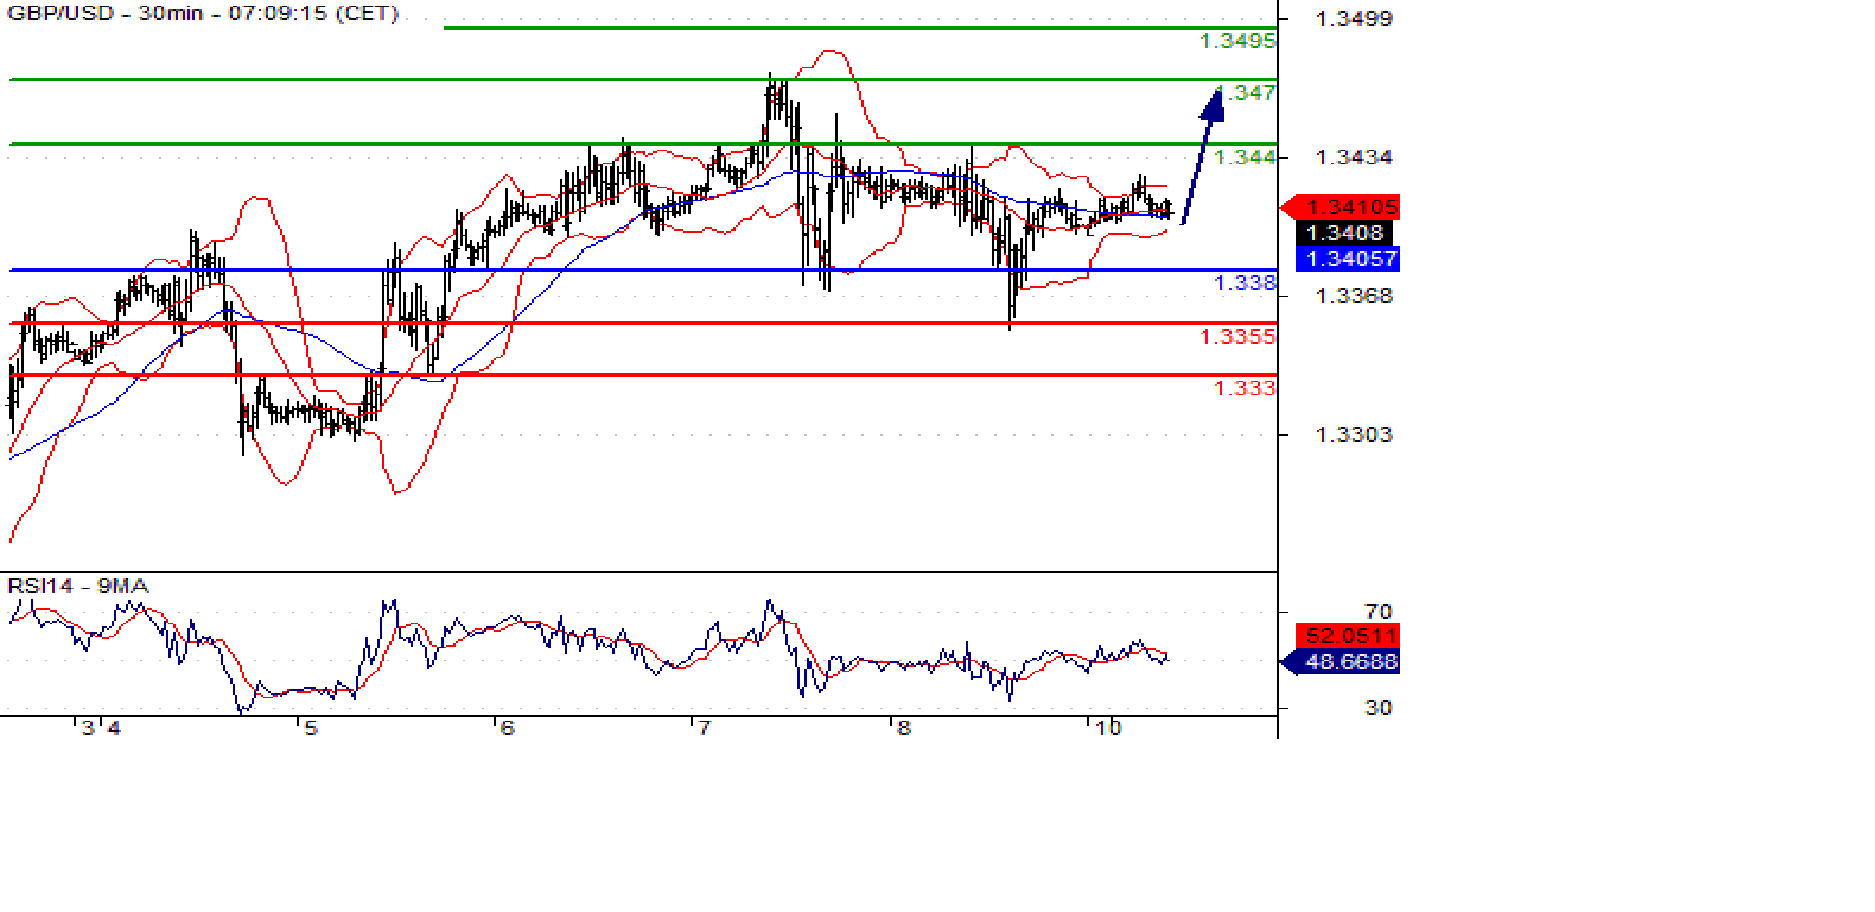
Task: Click date 6 on the time axis
Action: pos(507,728)
